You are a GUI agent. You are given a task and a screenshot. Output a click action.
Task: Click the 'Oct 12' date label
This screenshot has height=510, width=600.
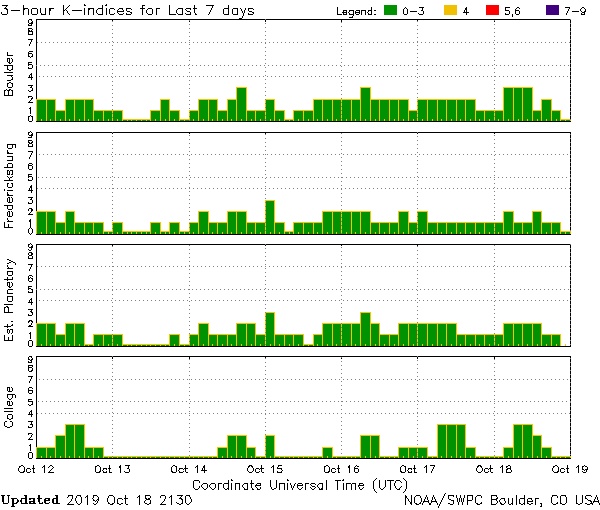point(36,469)
